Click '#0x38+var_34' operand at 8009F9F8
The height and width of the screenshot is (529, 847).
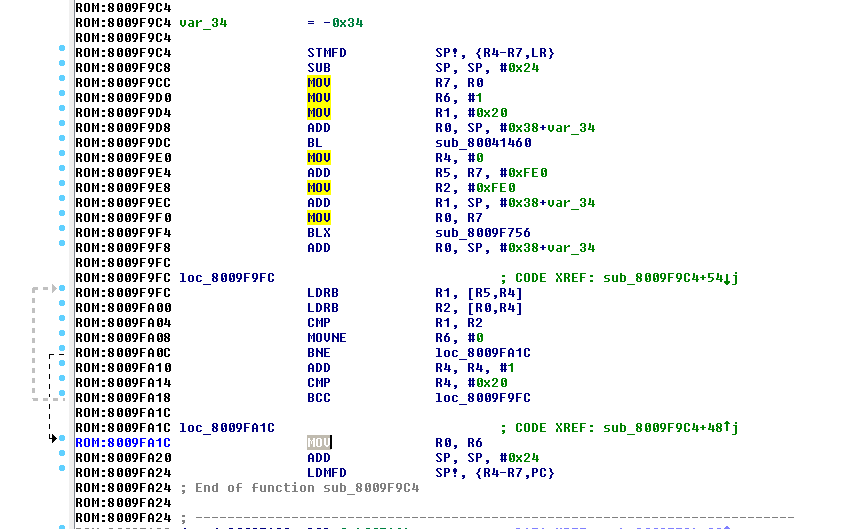tap(547, 248)
